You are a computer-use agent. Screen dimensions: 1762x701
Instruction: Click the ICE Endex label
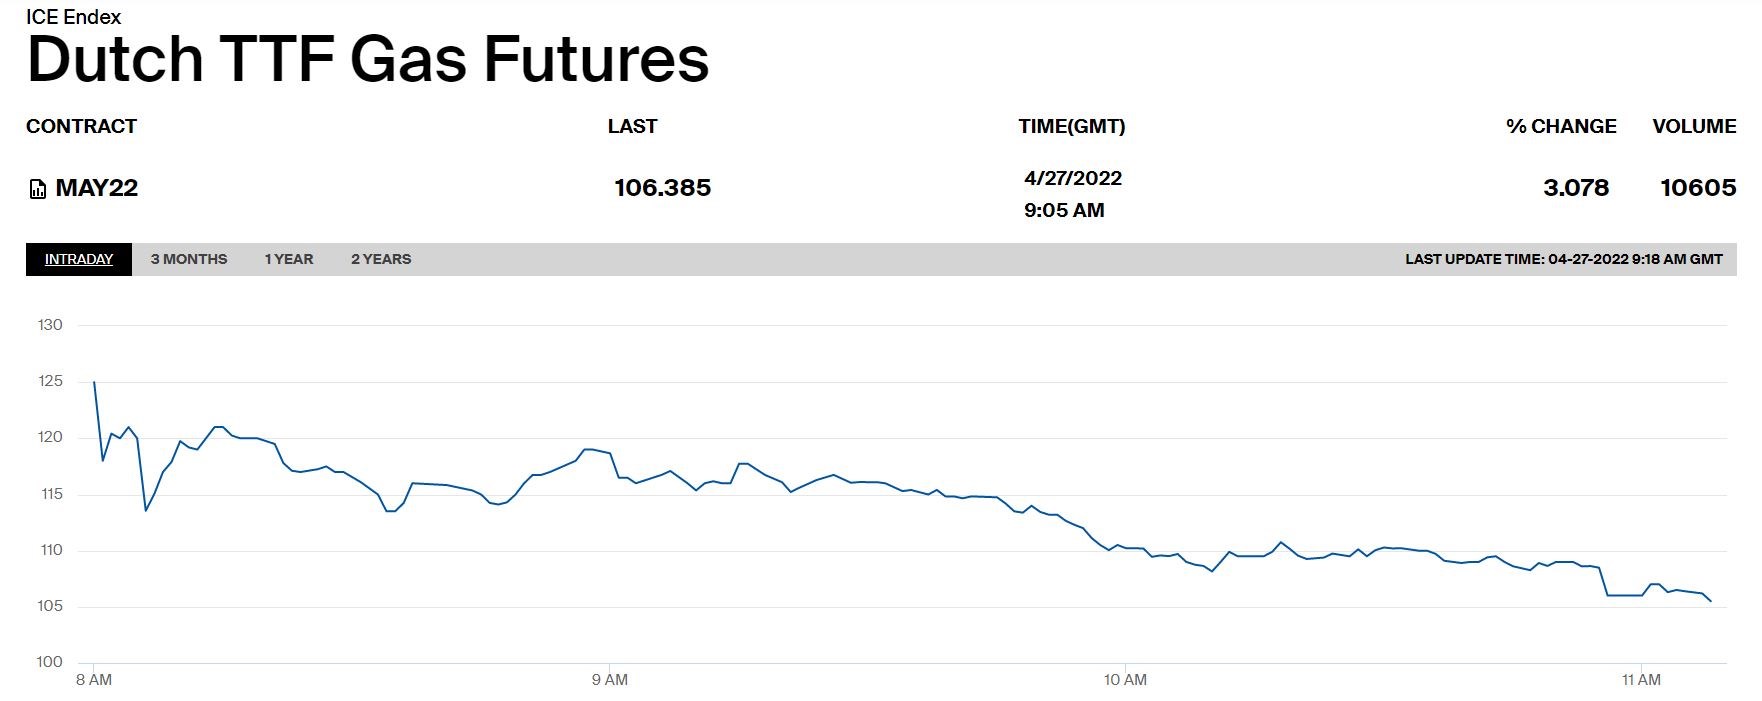coord(74,17)
